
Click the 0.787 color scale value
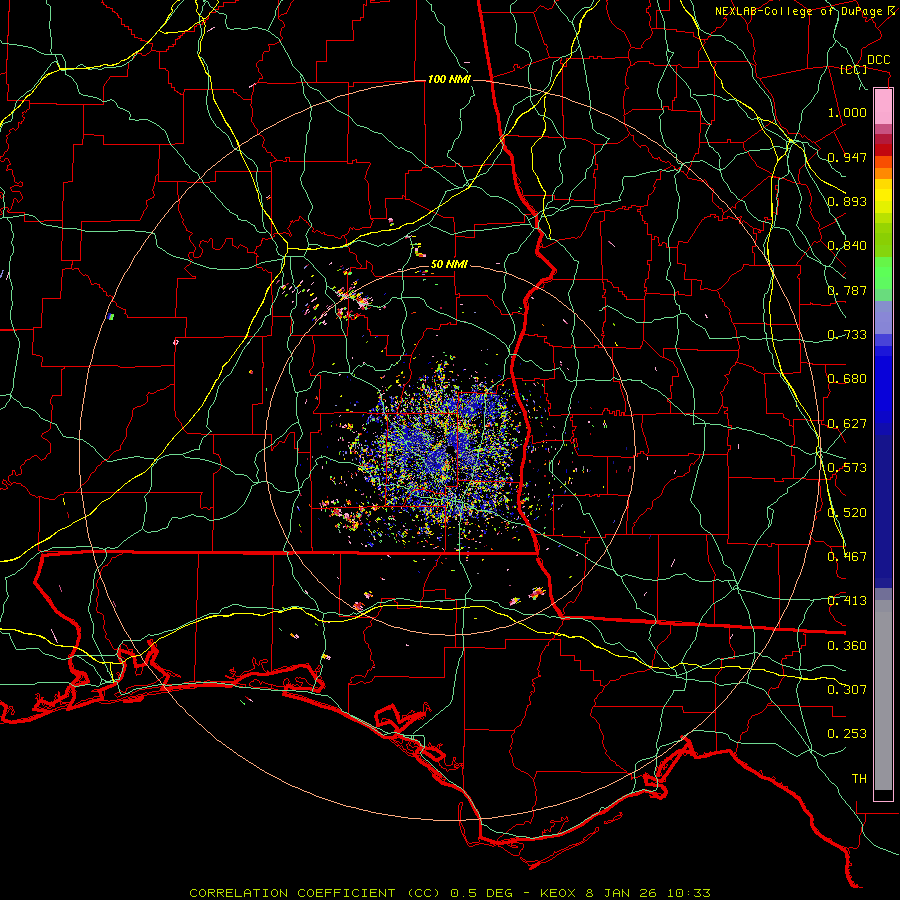(x=847, y=290)
